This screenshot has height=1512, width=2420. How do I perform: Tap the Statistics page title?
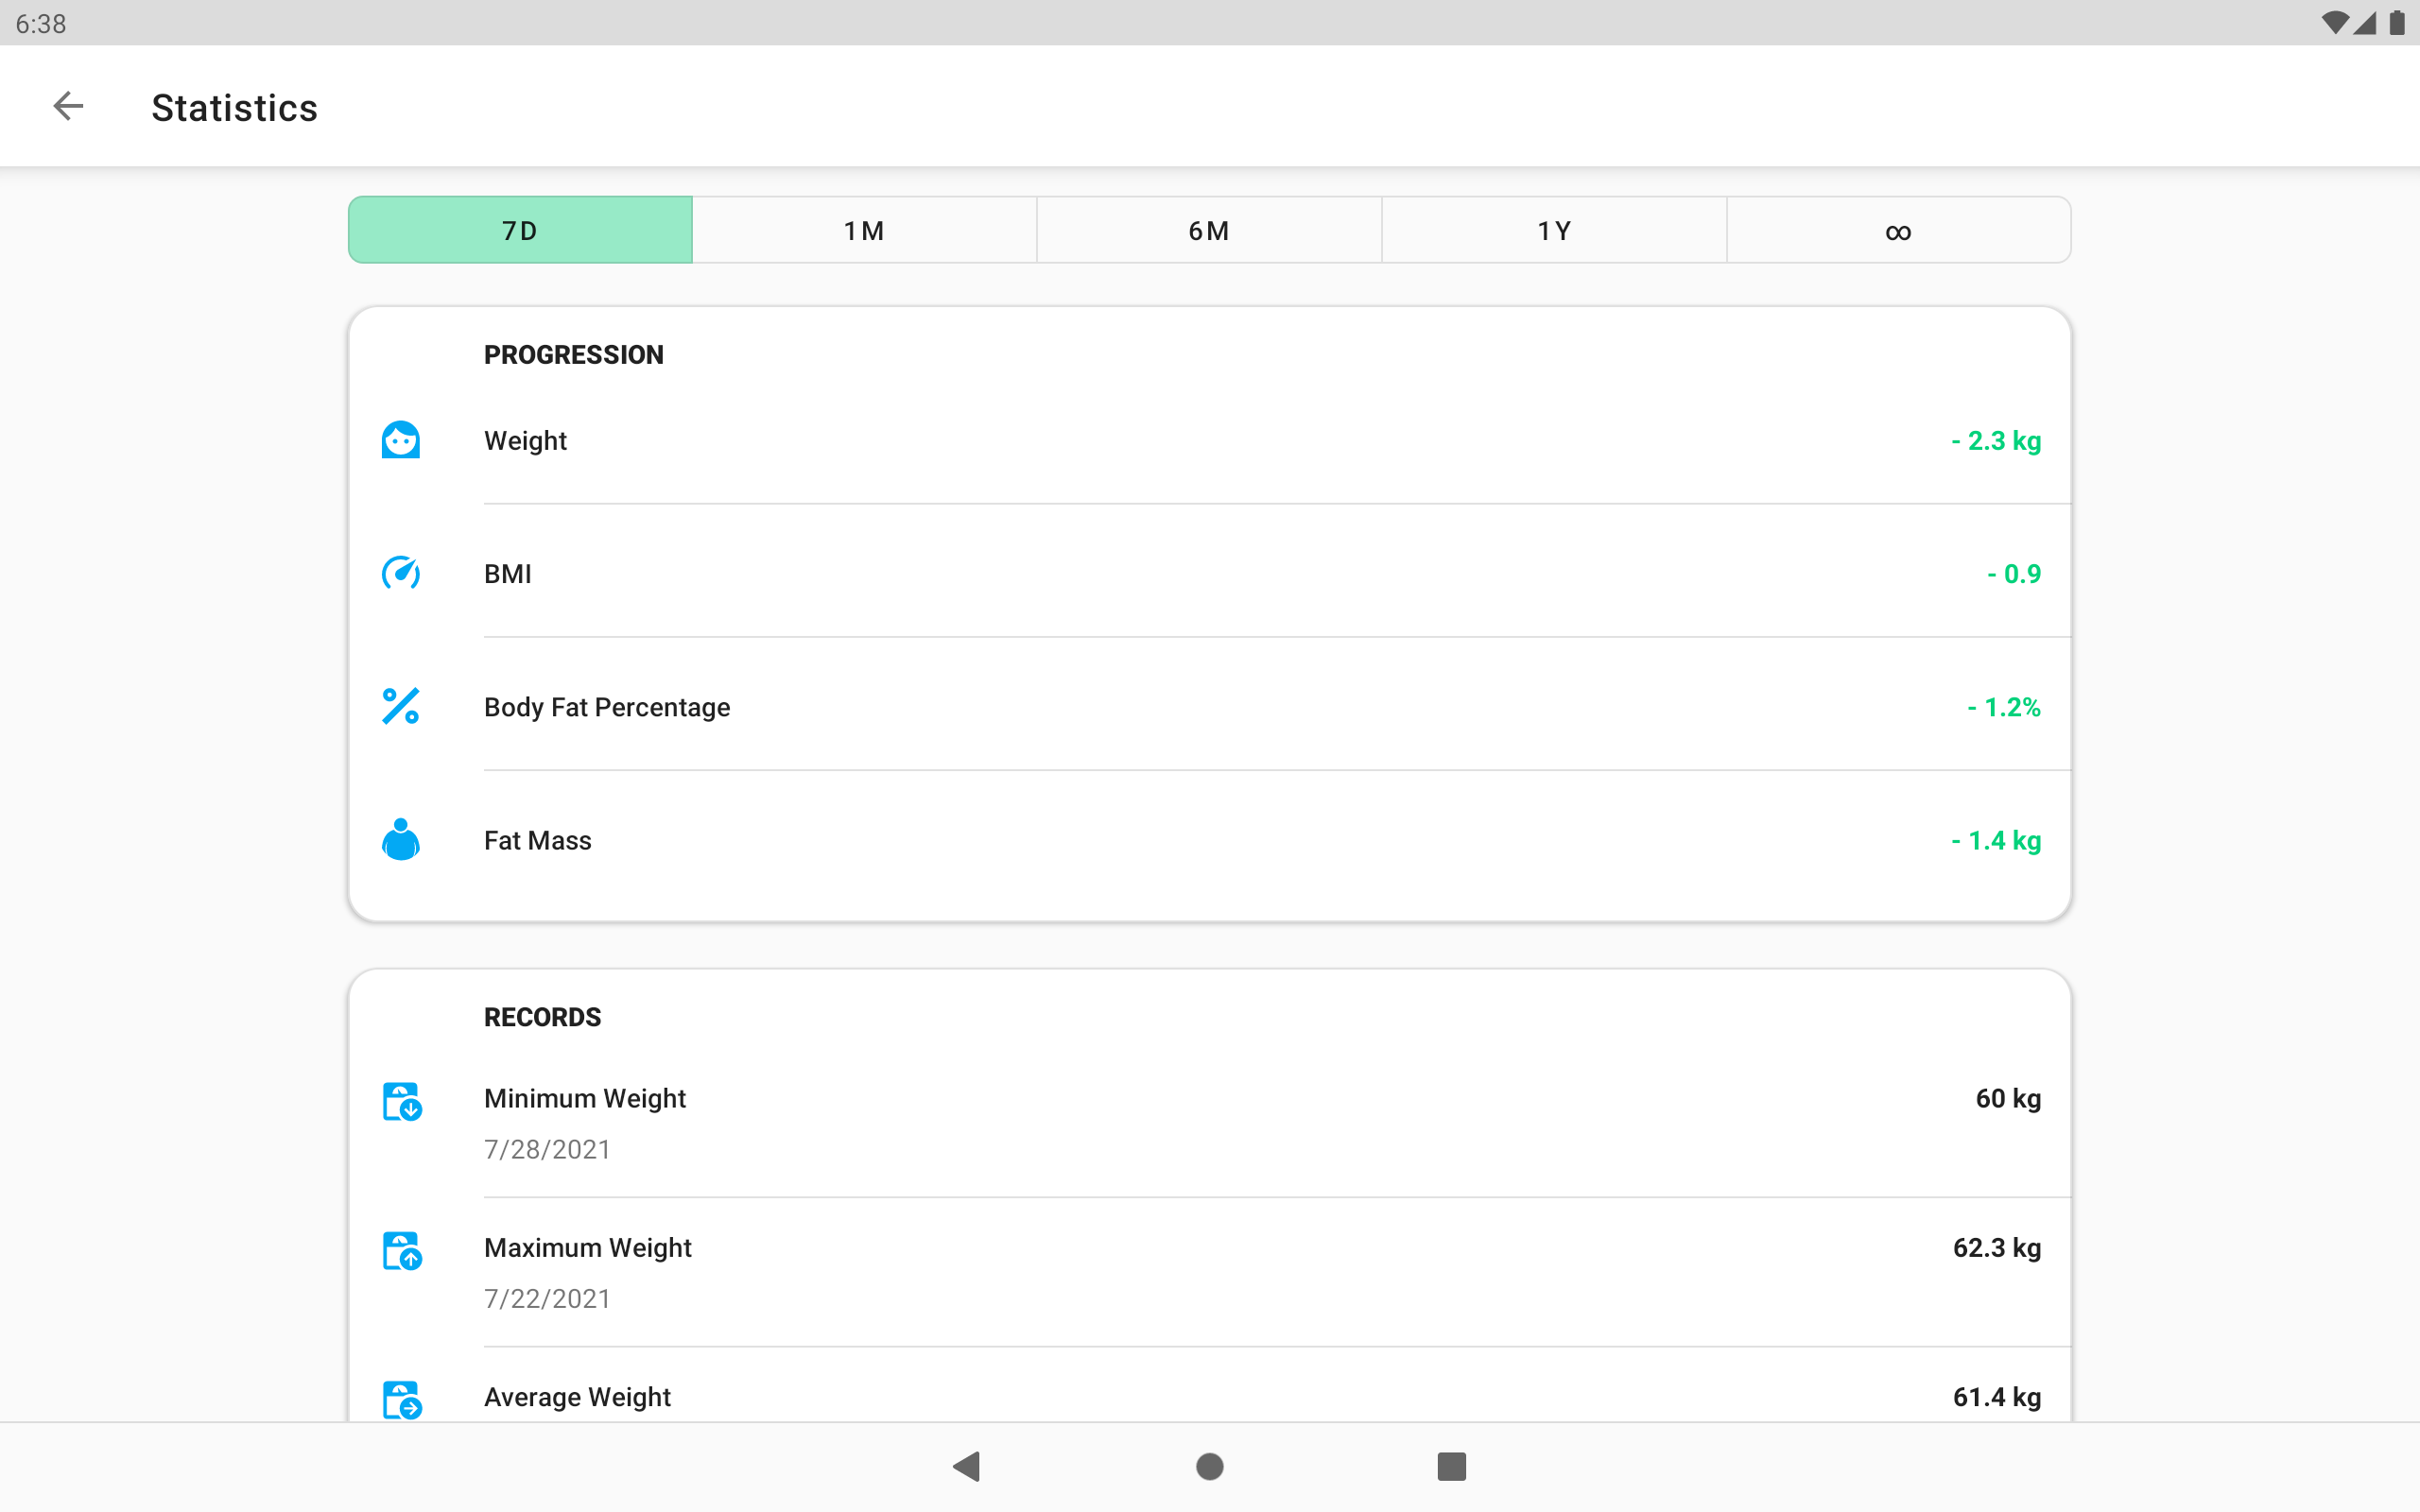click(x=234, y=107)
